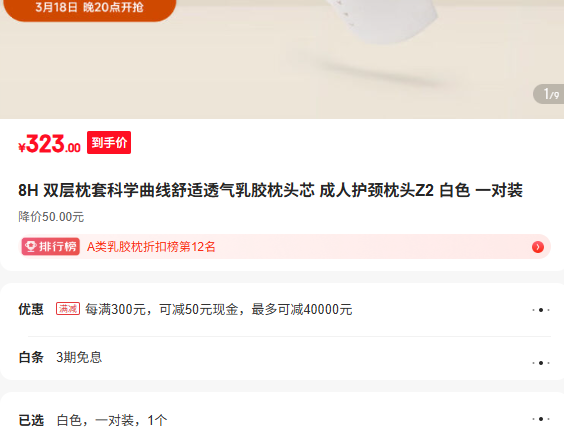Click the 优惠 row label
The height and width of the screenshot is (440, 564).
(31, 309)
